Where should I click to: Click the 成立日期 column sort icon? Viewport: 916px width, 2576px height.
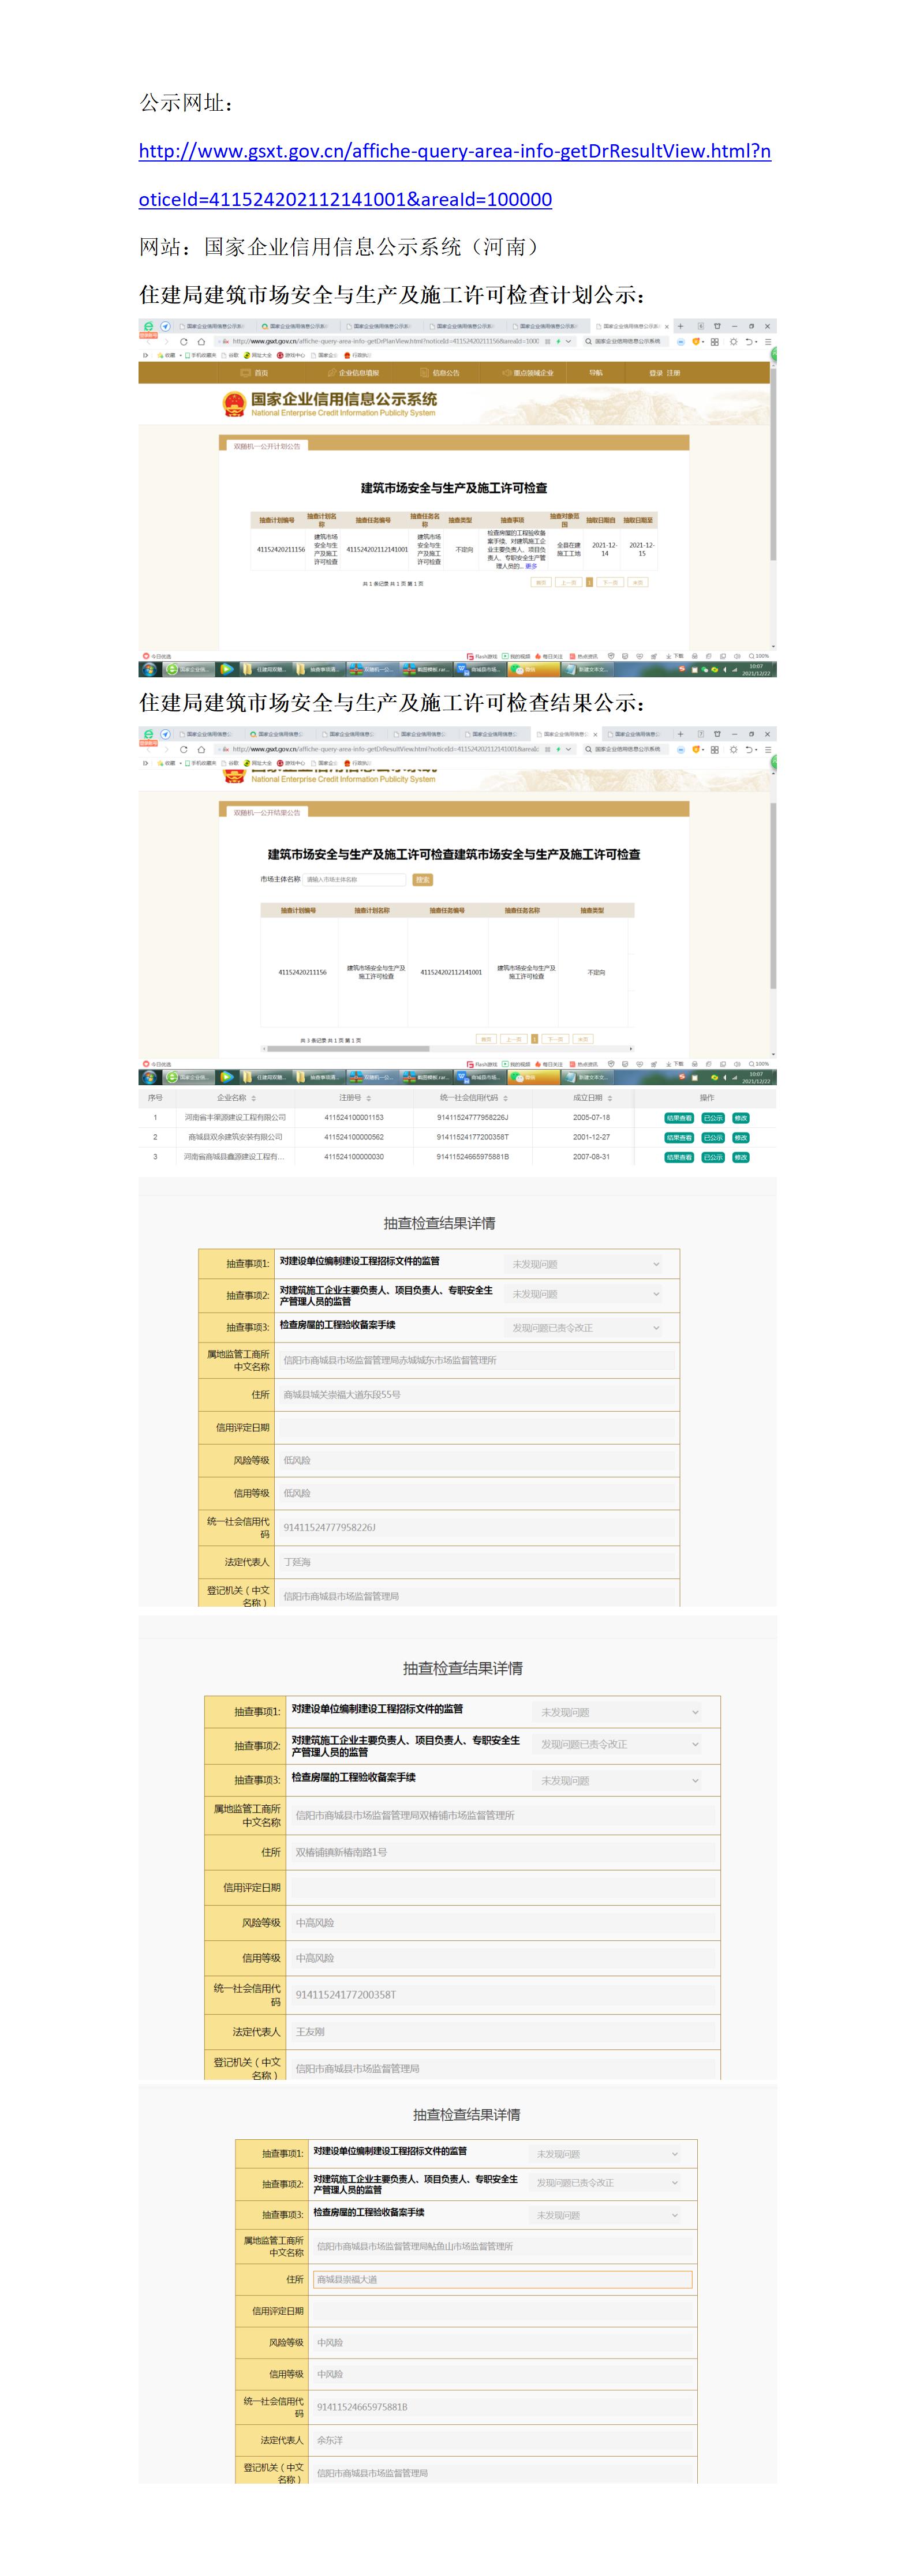[610, 1098]
